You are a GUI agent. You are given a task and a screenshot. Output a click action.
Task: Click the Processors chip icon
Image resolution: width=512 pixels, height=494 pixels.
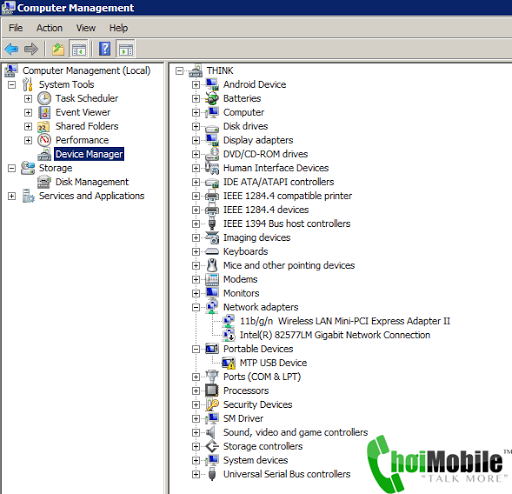pyautogui.click(x=212, y=391)
